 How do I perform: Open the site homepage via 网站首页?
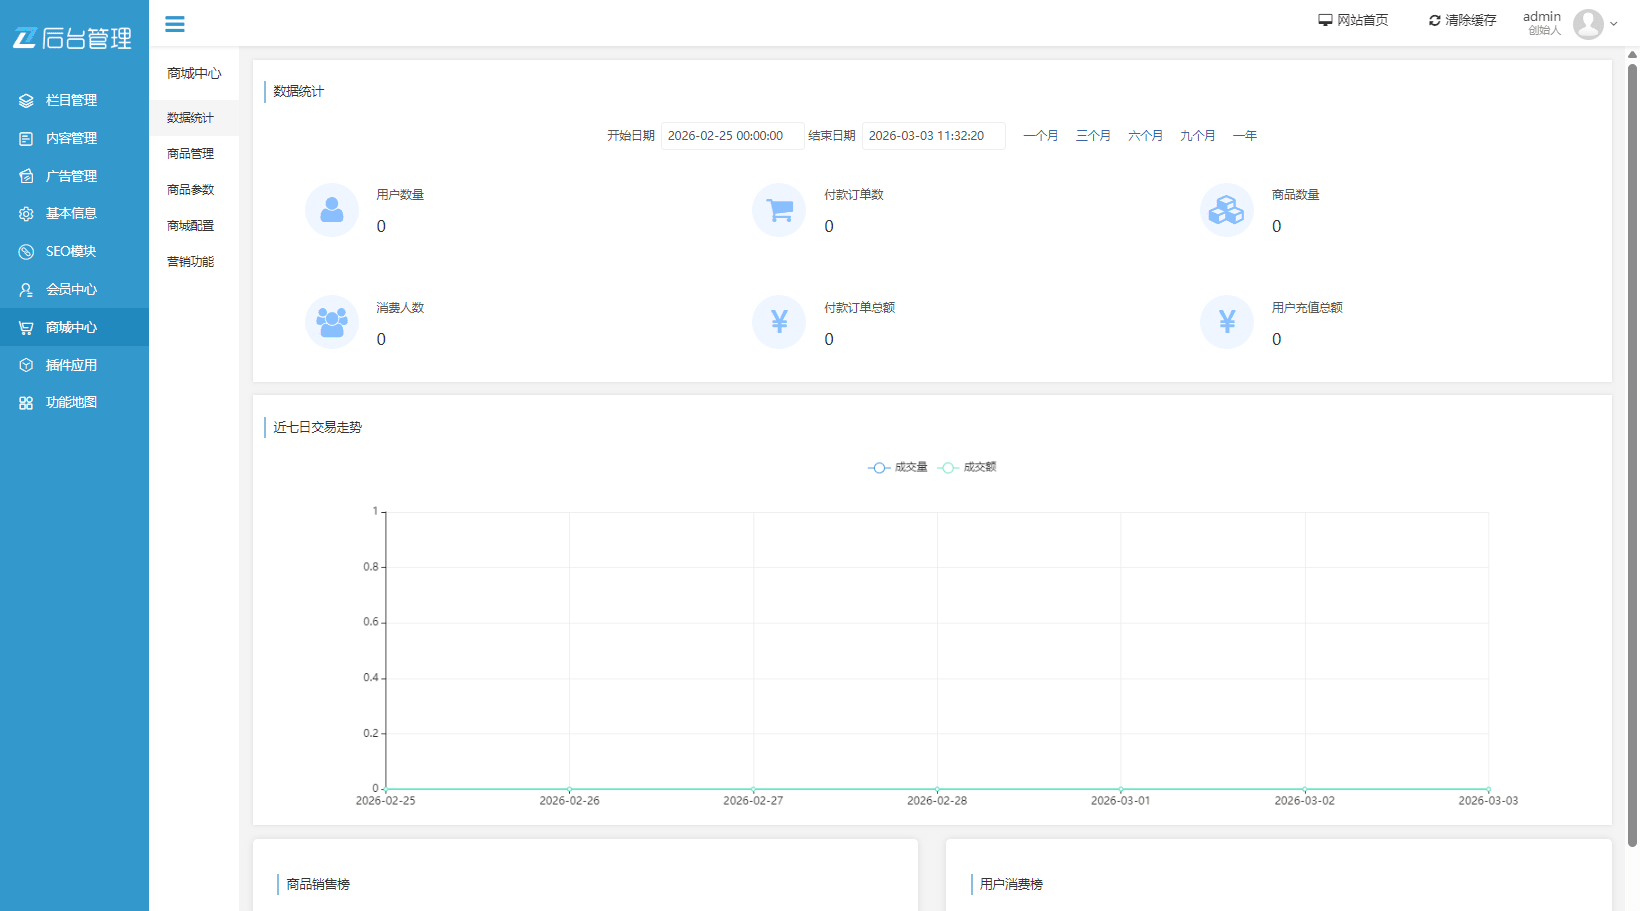click(x=1353, y=19)
